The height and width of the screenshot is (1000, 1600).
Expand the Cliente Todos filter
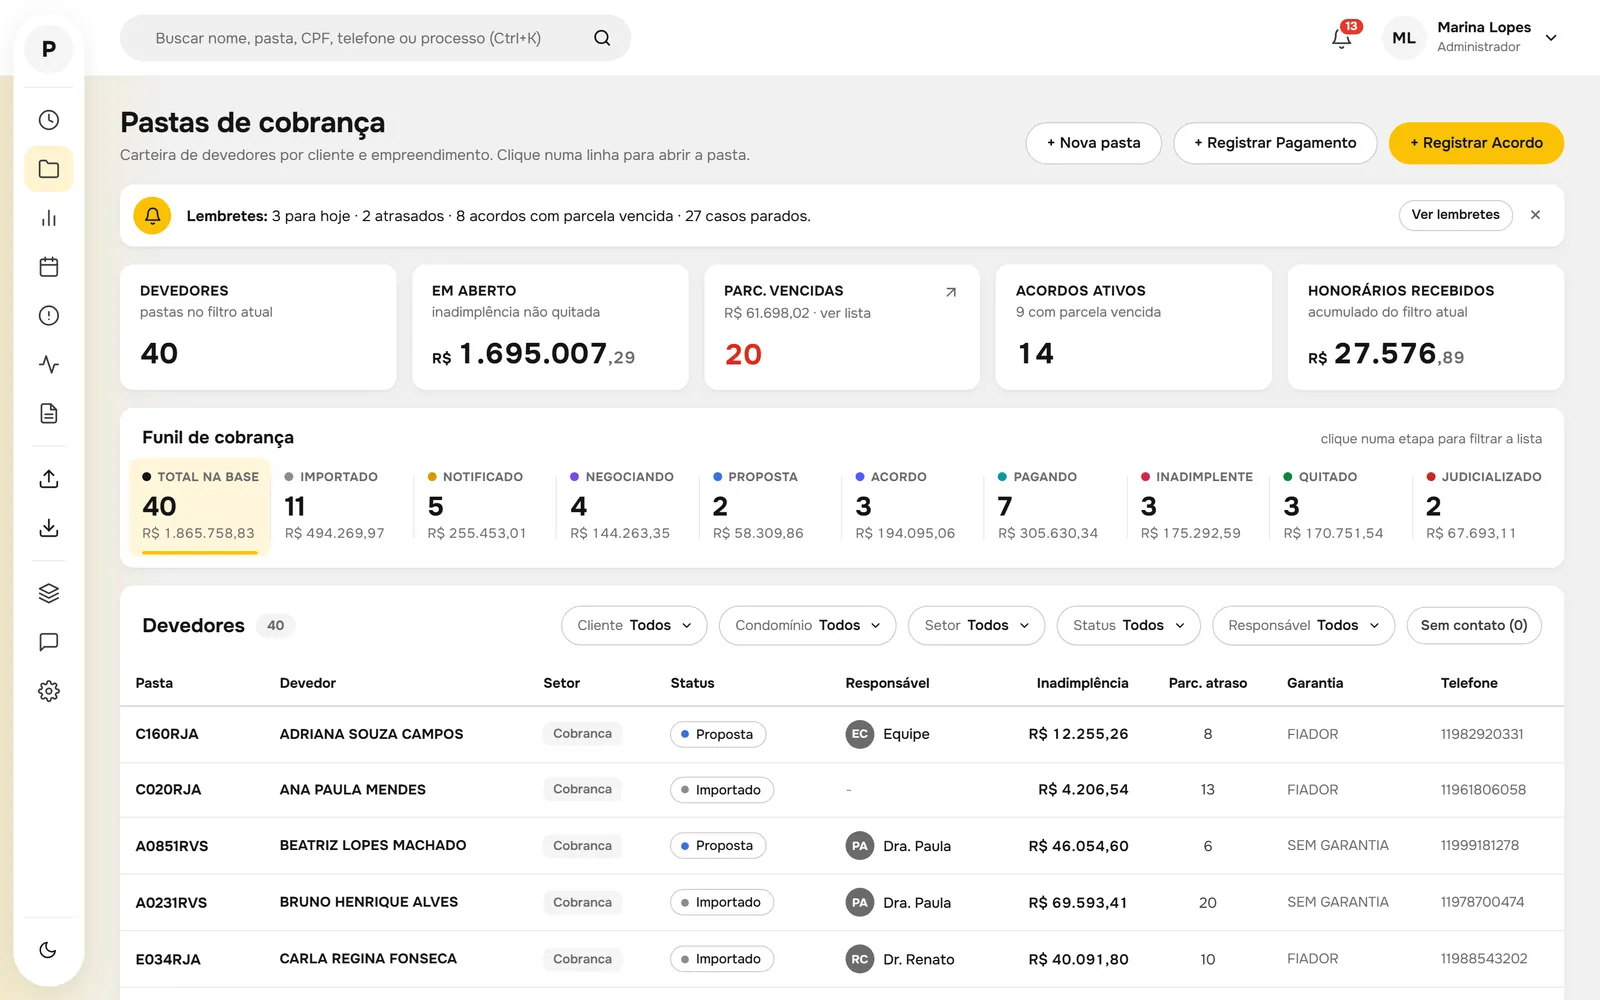634,626
